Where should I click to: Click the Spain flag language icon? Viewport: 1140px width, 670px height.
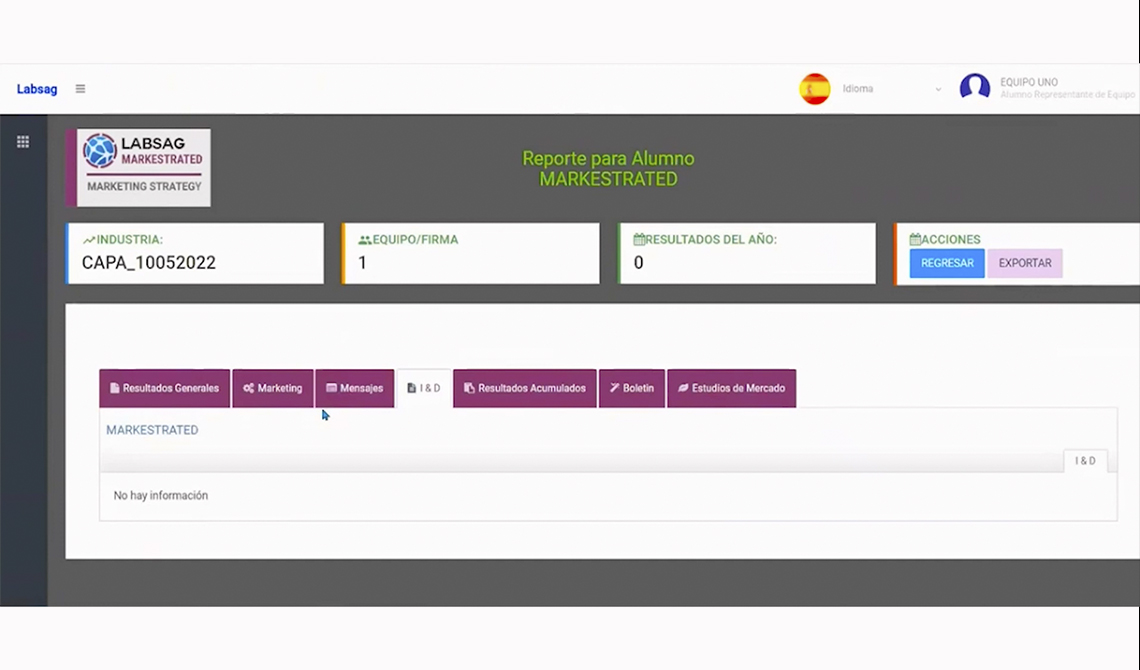pos(814,89)
